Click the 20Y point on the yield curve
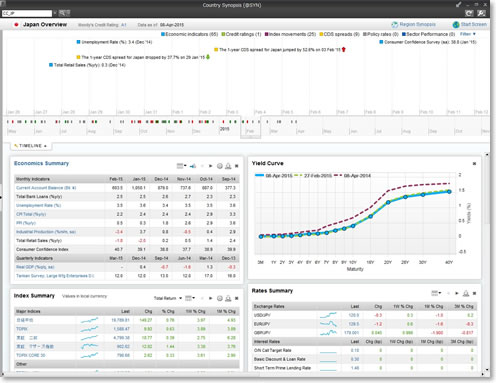The image size is (498, 383). click(x=388, y=202)
